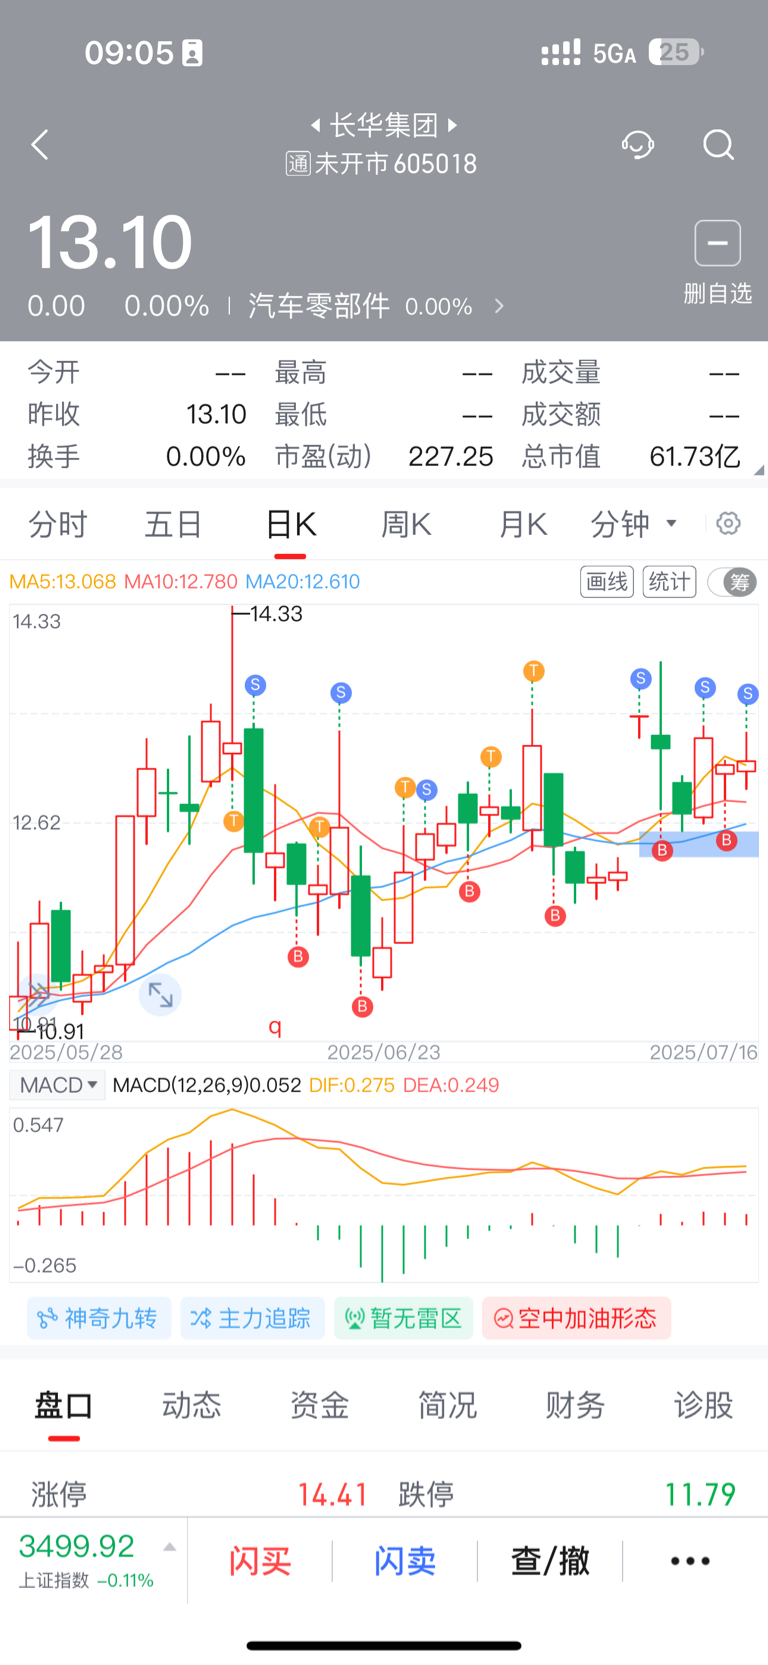Tap the 闪买 quick buy button
The height and width of the screenshot is (1665, 768).
point(260,1561)
